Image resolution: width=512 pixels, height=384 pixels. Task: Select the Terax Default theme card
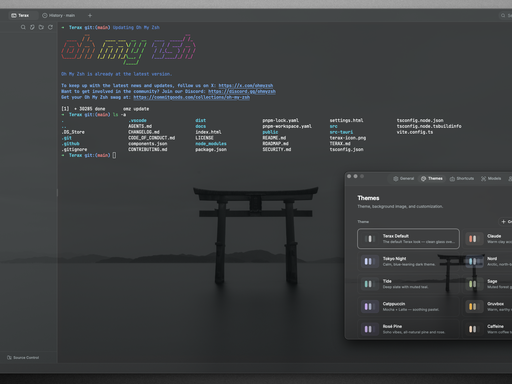[x=408, y=239]
